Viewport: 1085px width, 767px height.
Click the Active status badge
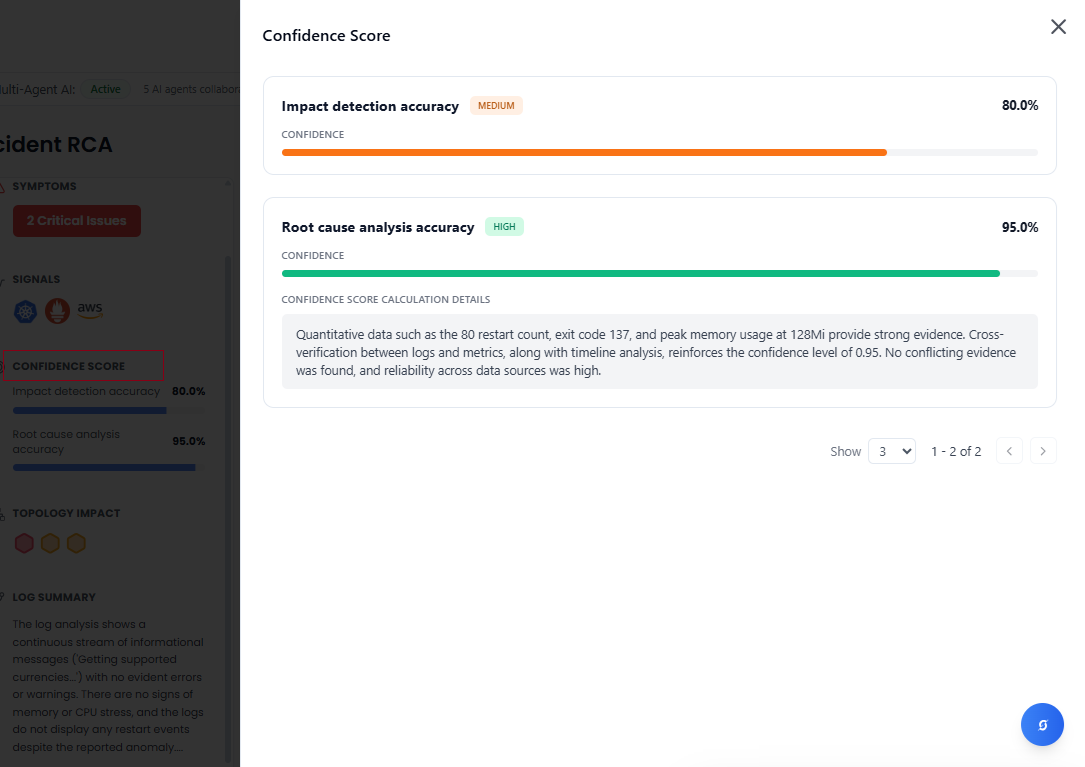click(x=105, y=89)
